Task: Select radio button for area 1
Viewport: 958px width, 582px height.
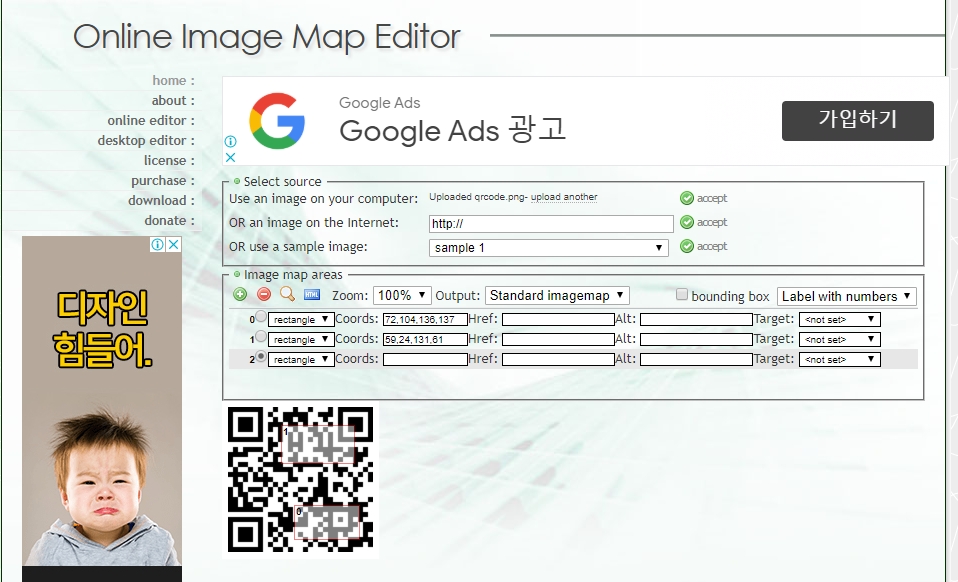Action: pyautogui.click(x=261, y=336)
